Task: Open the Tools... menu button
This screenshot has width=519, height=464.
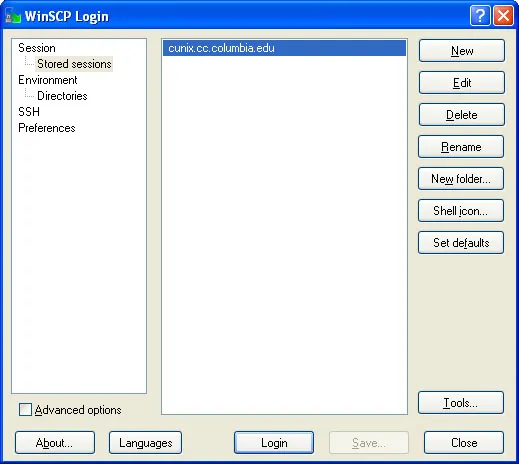Action: tap(461, 403)
